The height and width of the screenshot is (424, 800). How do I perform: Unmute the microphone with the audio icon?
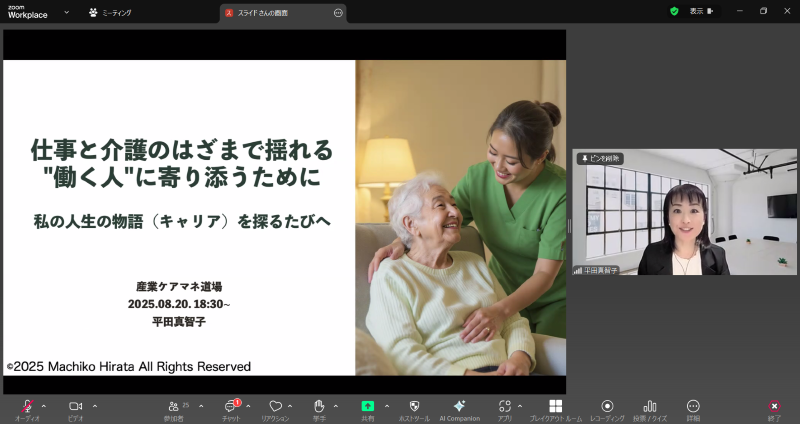coord(27,406)
